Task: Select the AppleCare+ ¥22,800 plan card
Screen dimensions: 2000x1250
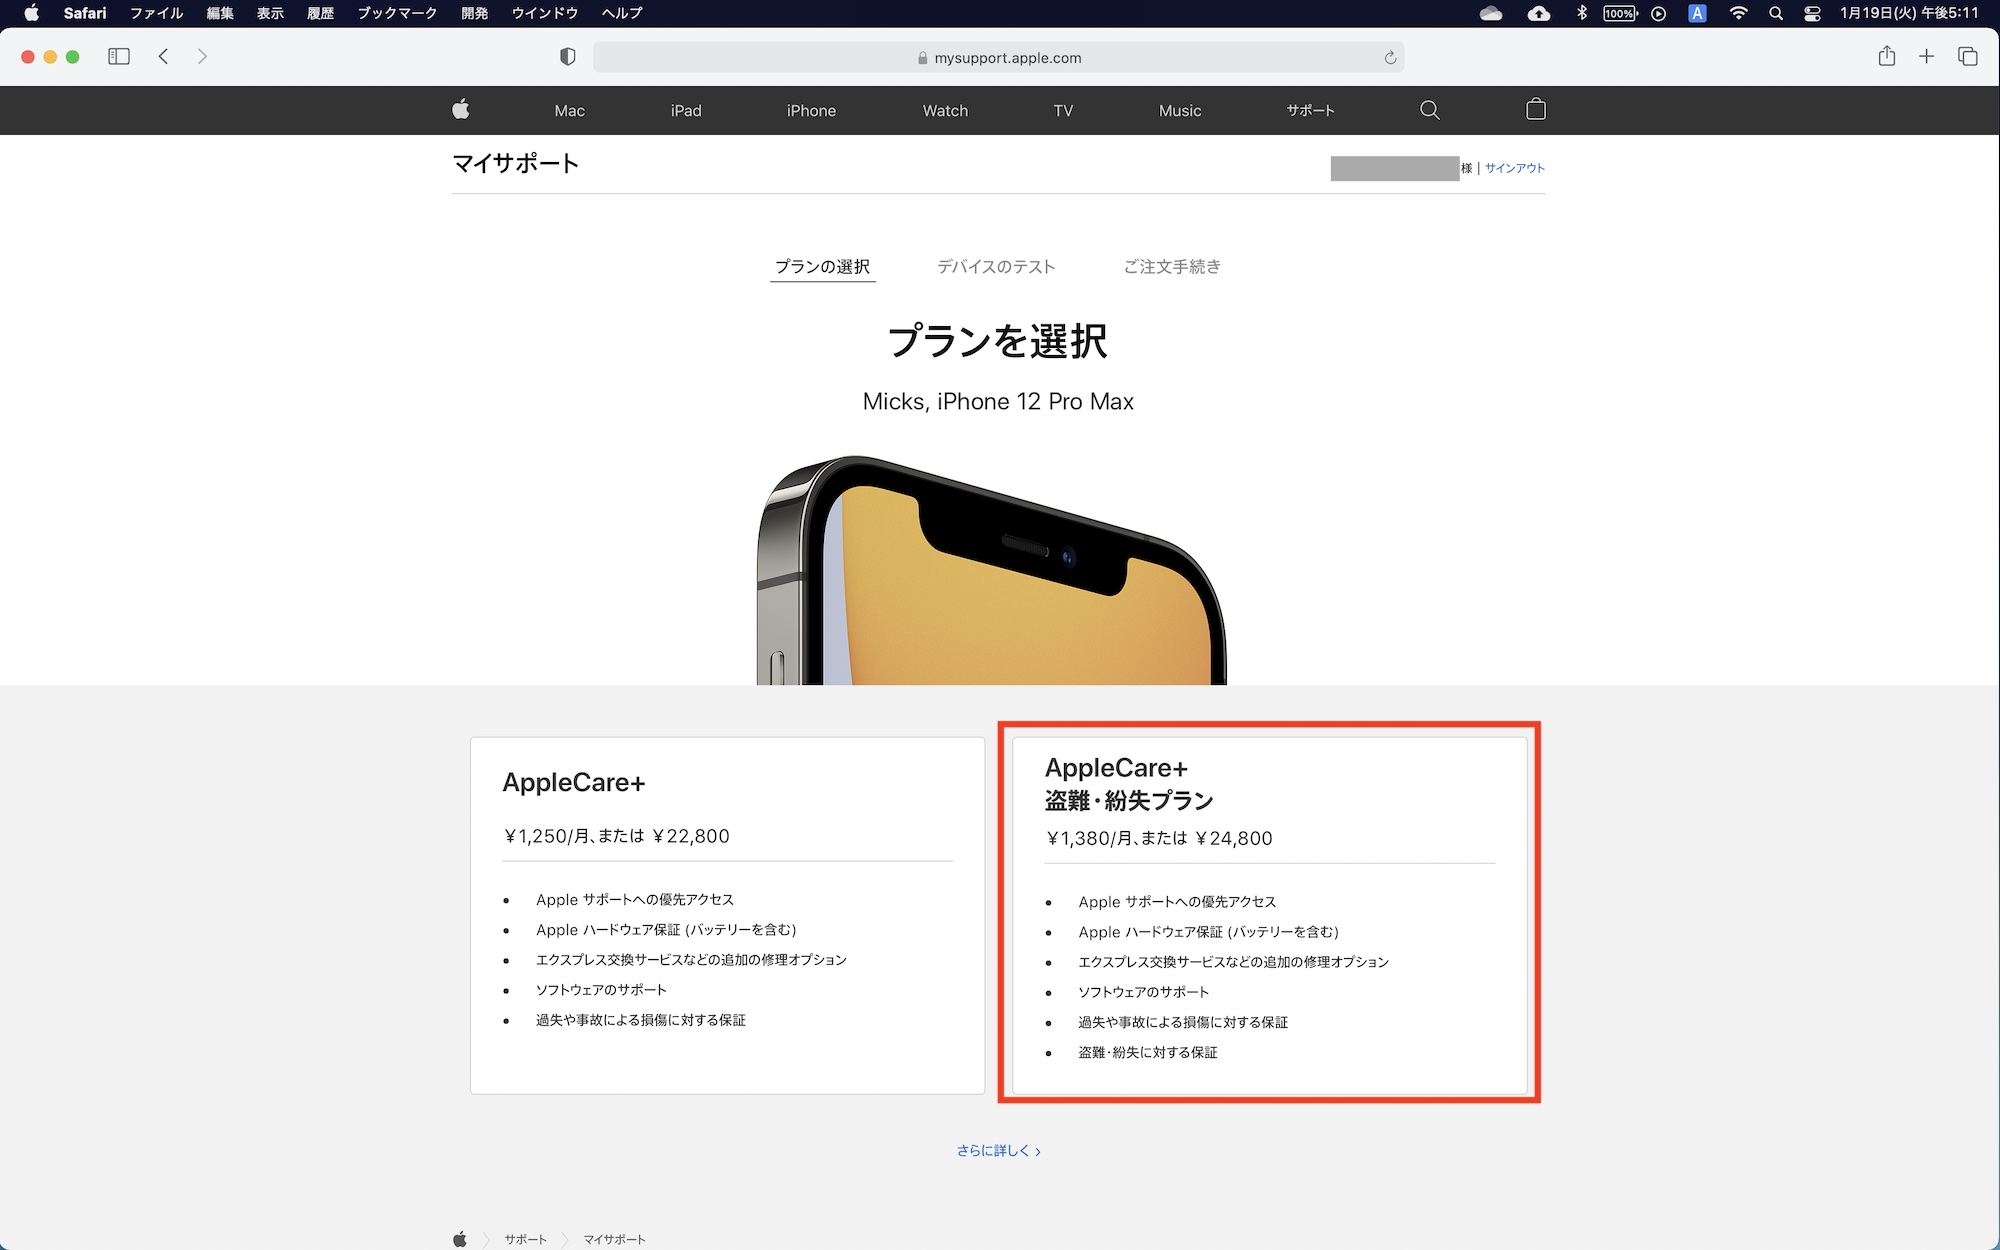Action: 727,914
